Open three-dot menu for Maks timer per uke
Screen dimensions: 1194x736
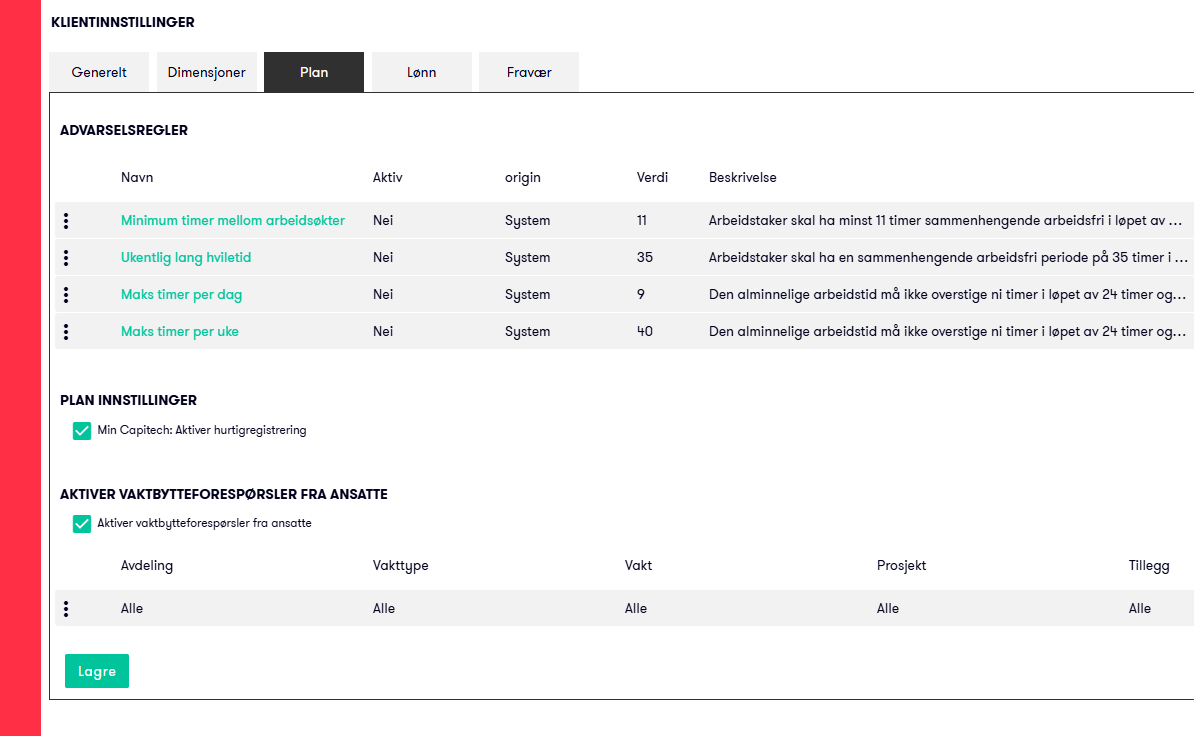pos(66,332)
